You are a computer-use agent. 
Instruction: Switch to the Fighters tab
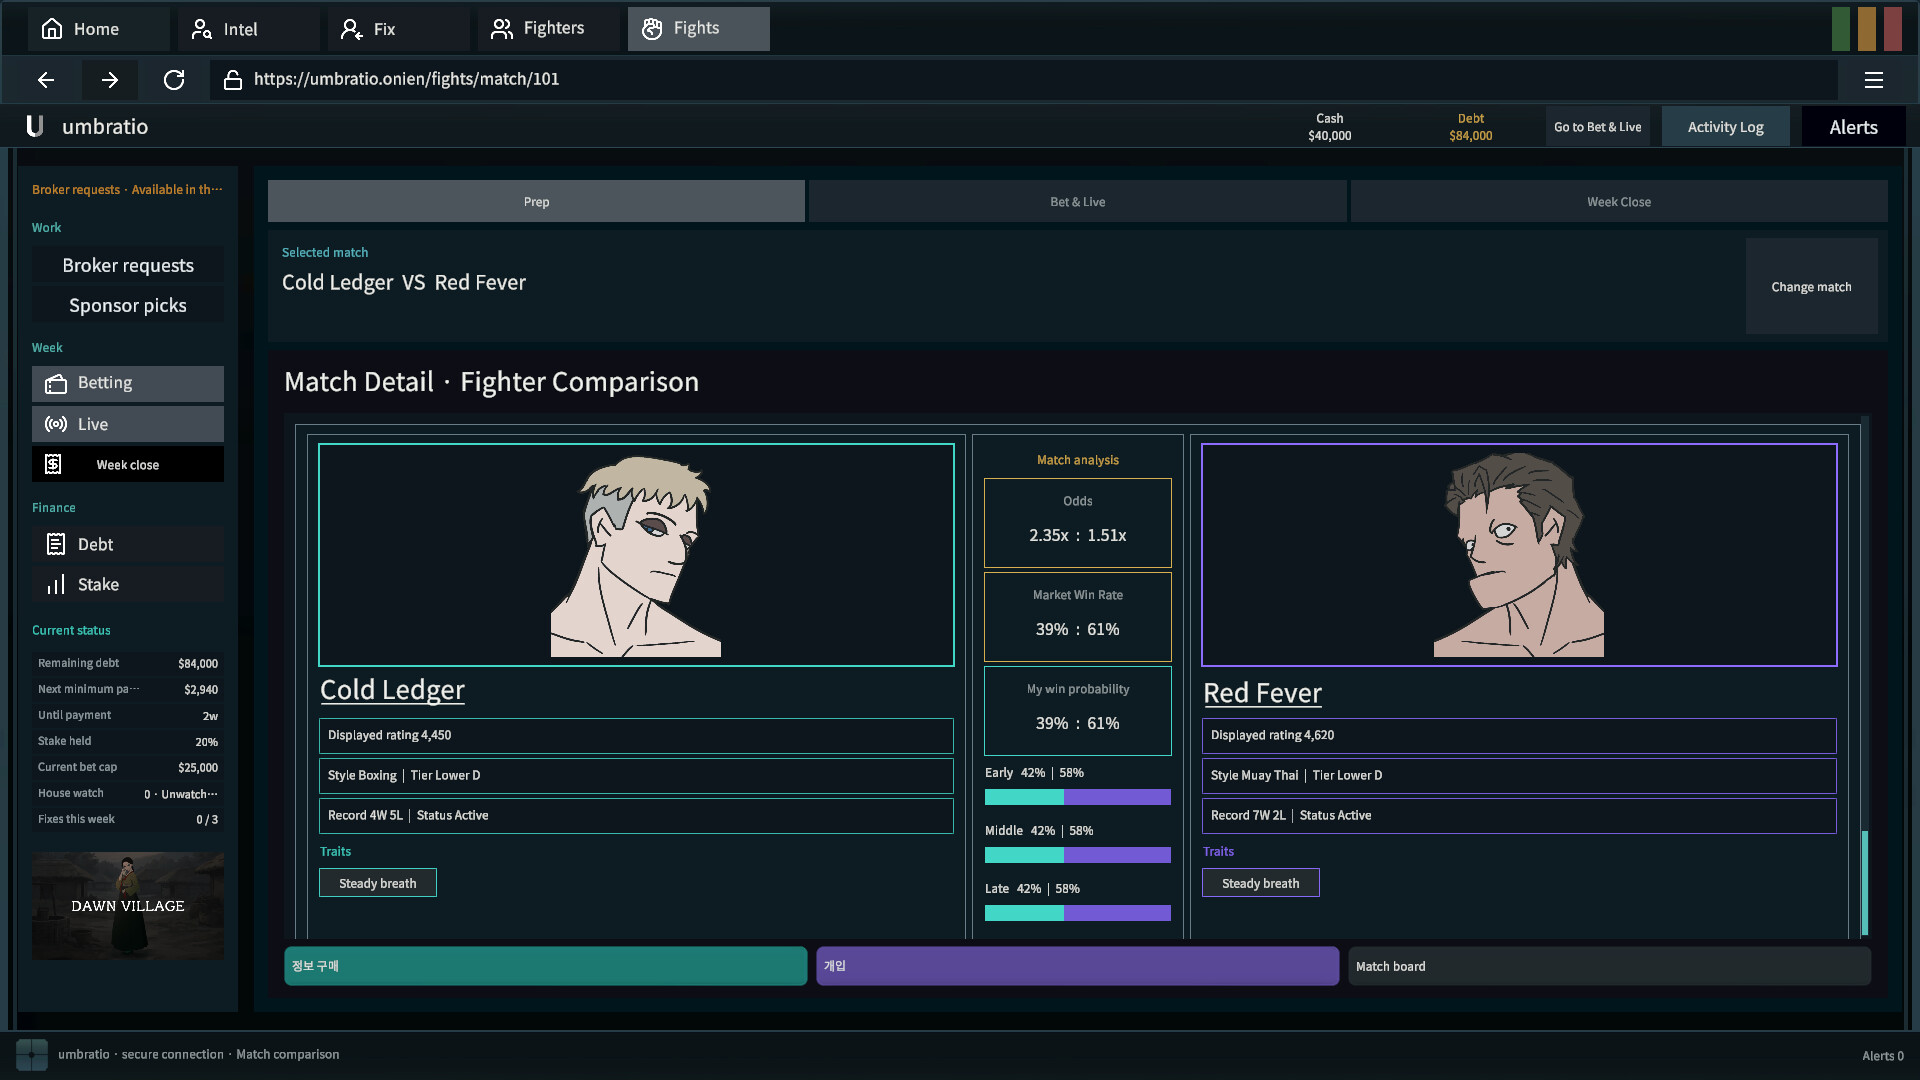(547, 29)
